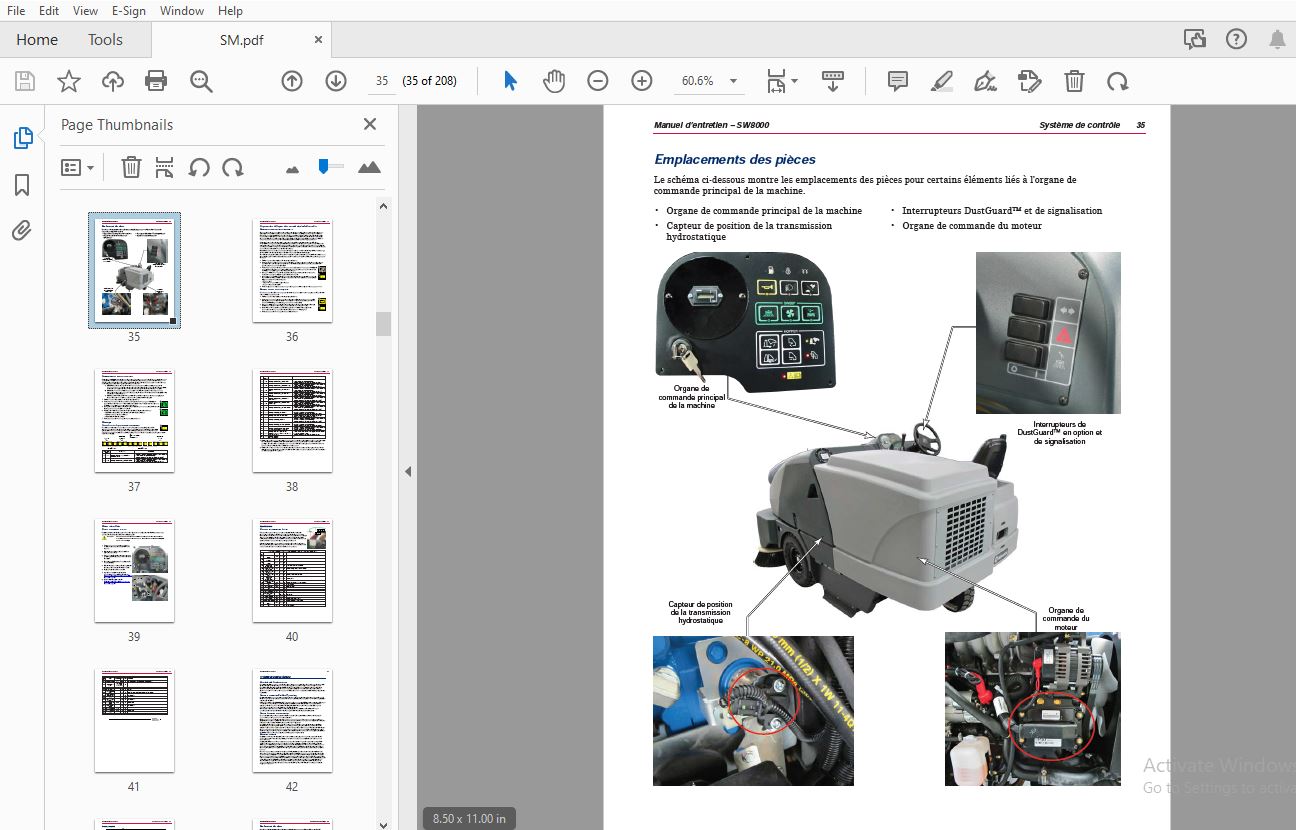This screenshot has height=830, width=1296.
Task: Open notifications bell icon
Action: 1277,40
